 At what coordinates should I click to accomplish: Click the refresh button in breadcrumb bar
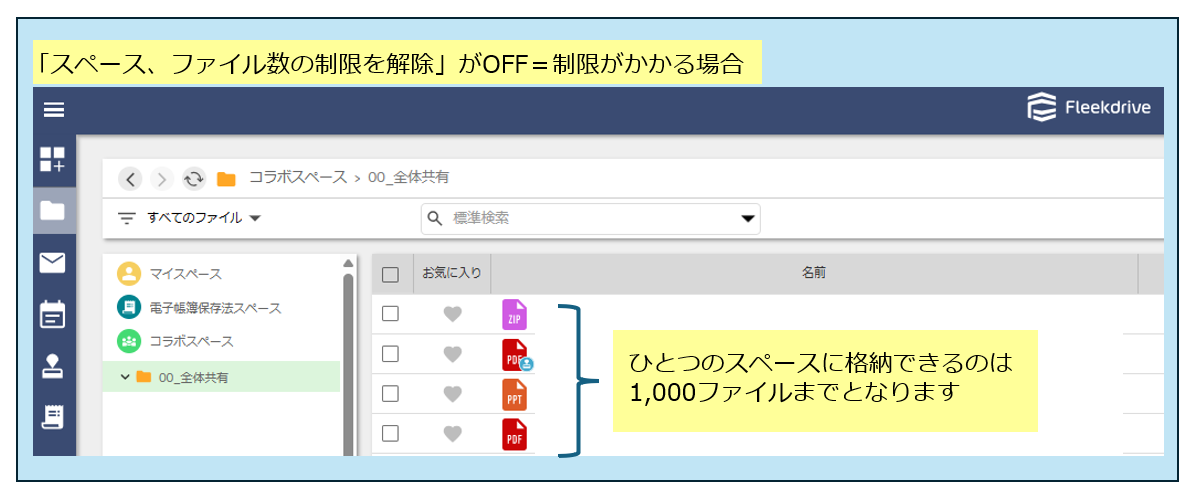[x=194, y=179]
